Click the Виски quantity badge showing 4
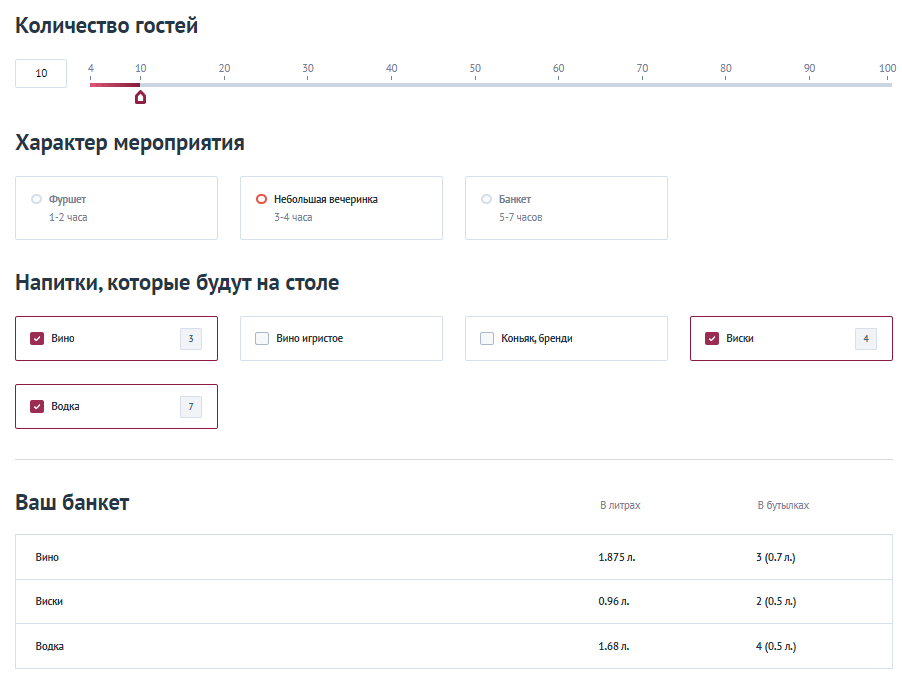 point(865,339)
